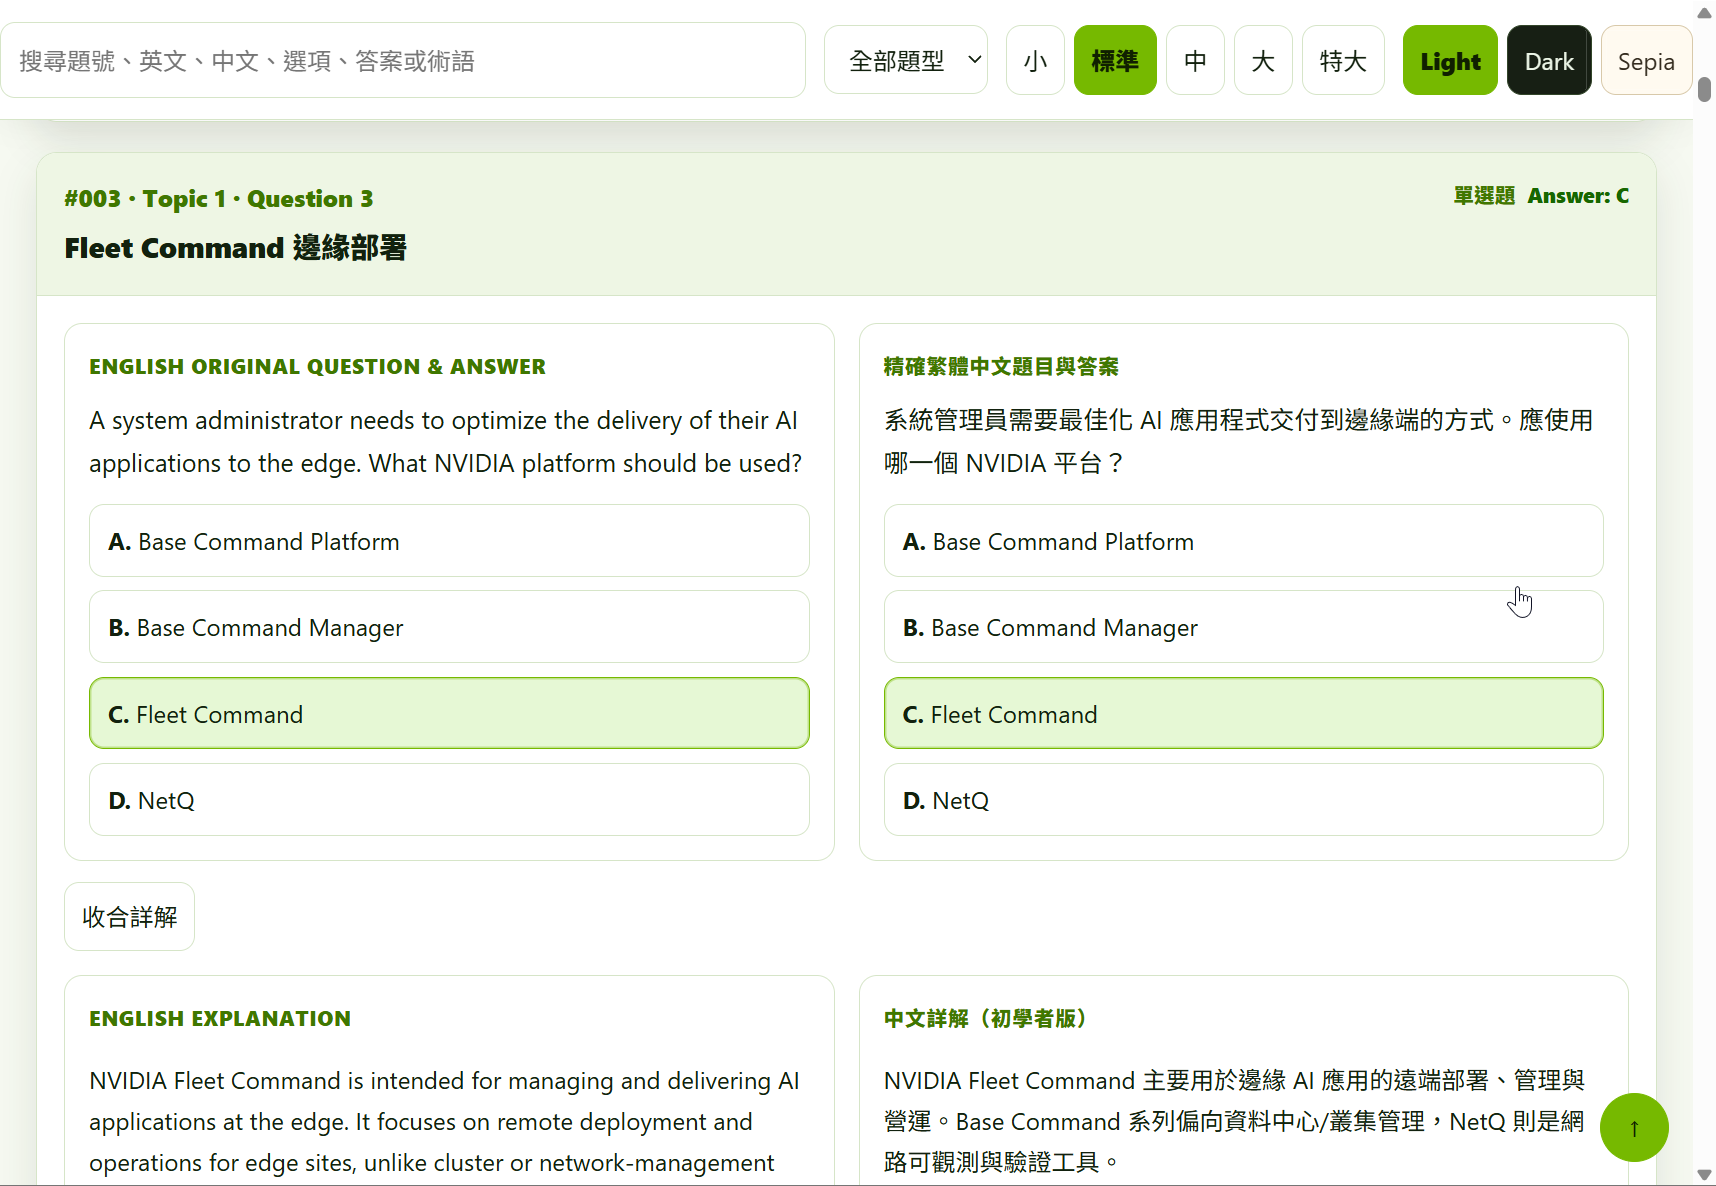Pick the 特大 font size
This screenshot has width=1716, height=1186.
pyautogui.click(x=1343, y=61)
